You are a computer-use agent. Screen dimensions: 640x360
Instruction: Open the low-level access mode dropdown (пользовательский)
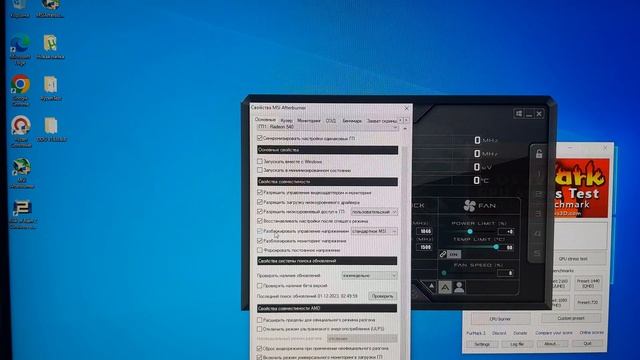pos(374,212)
